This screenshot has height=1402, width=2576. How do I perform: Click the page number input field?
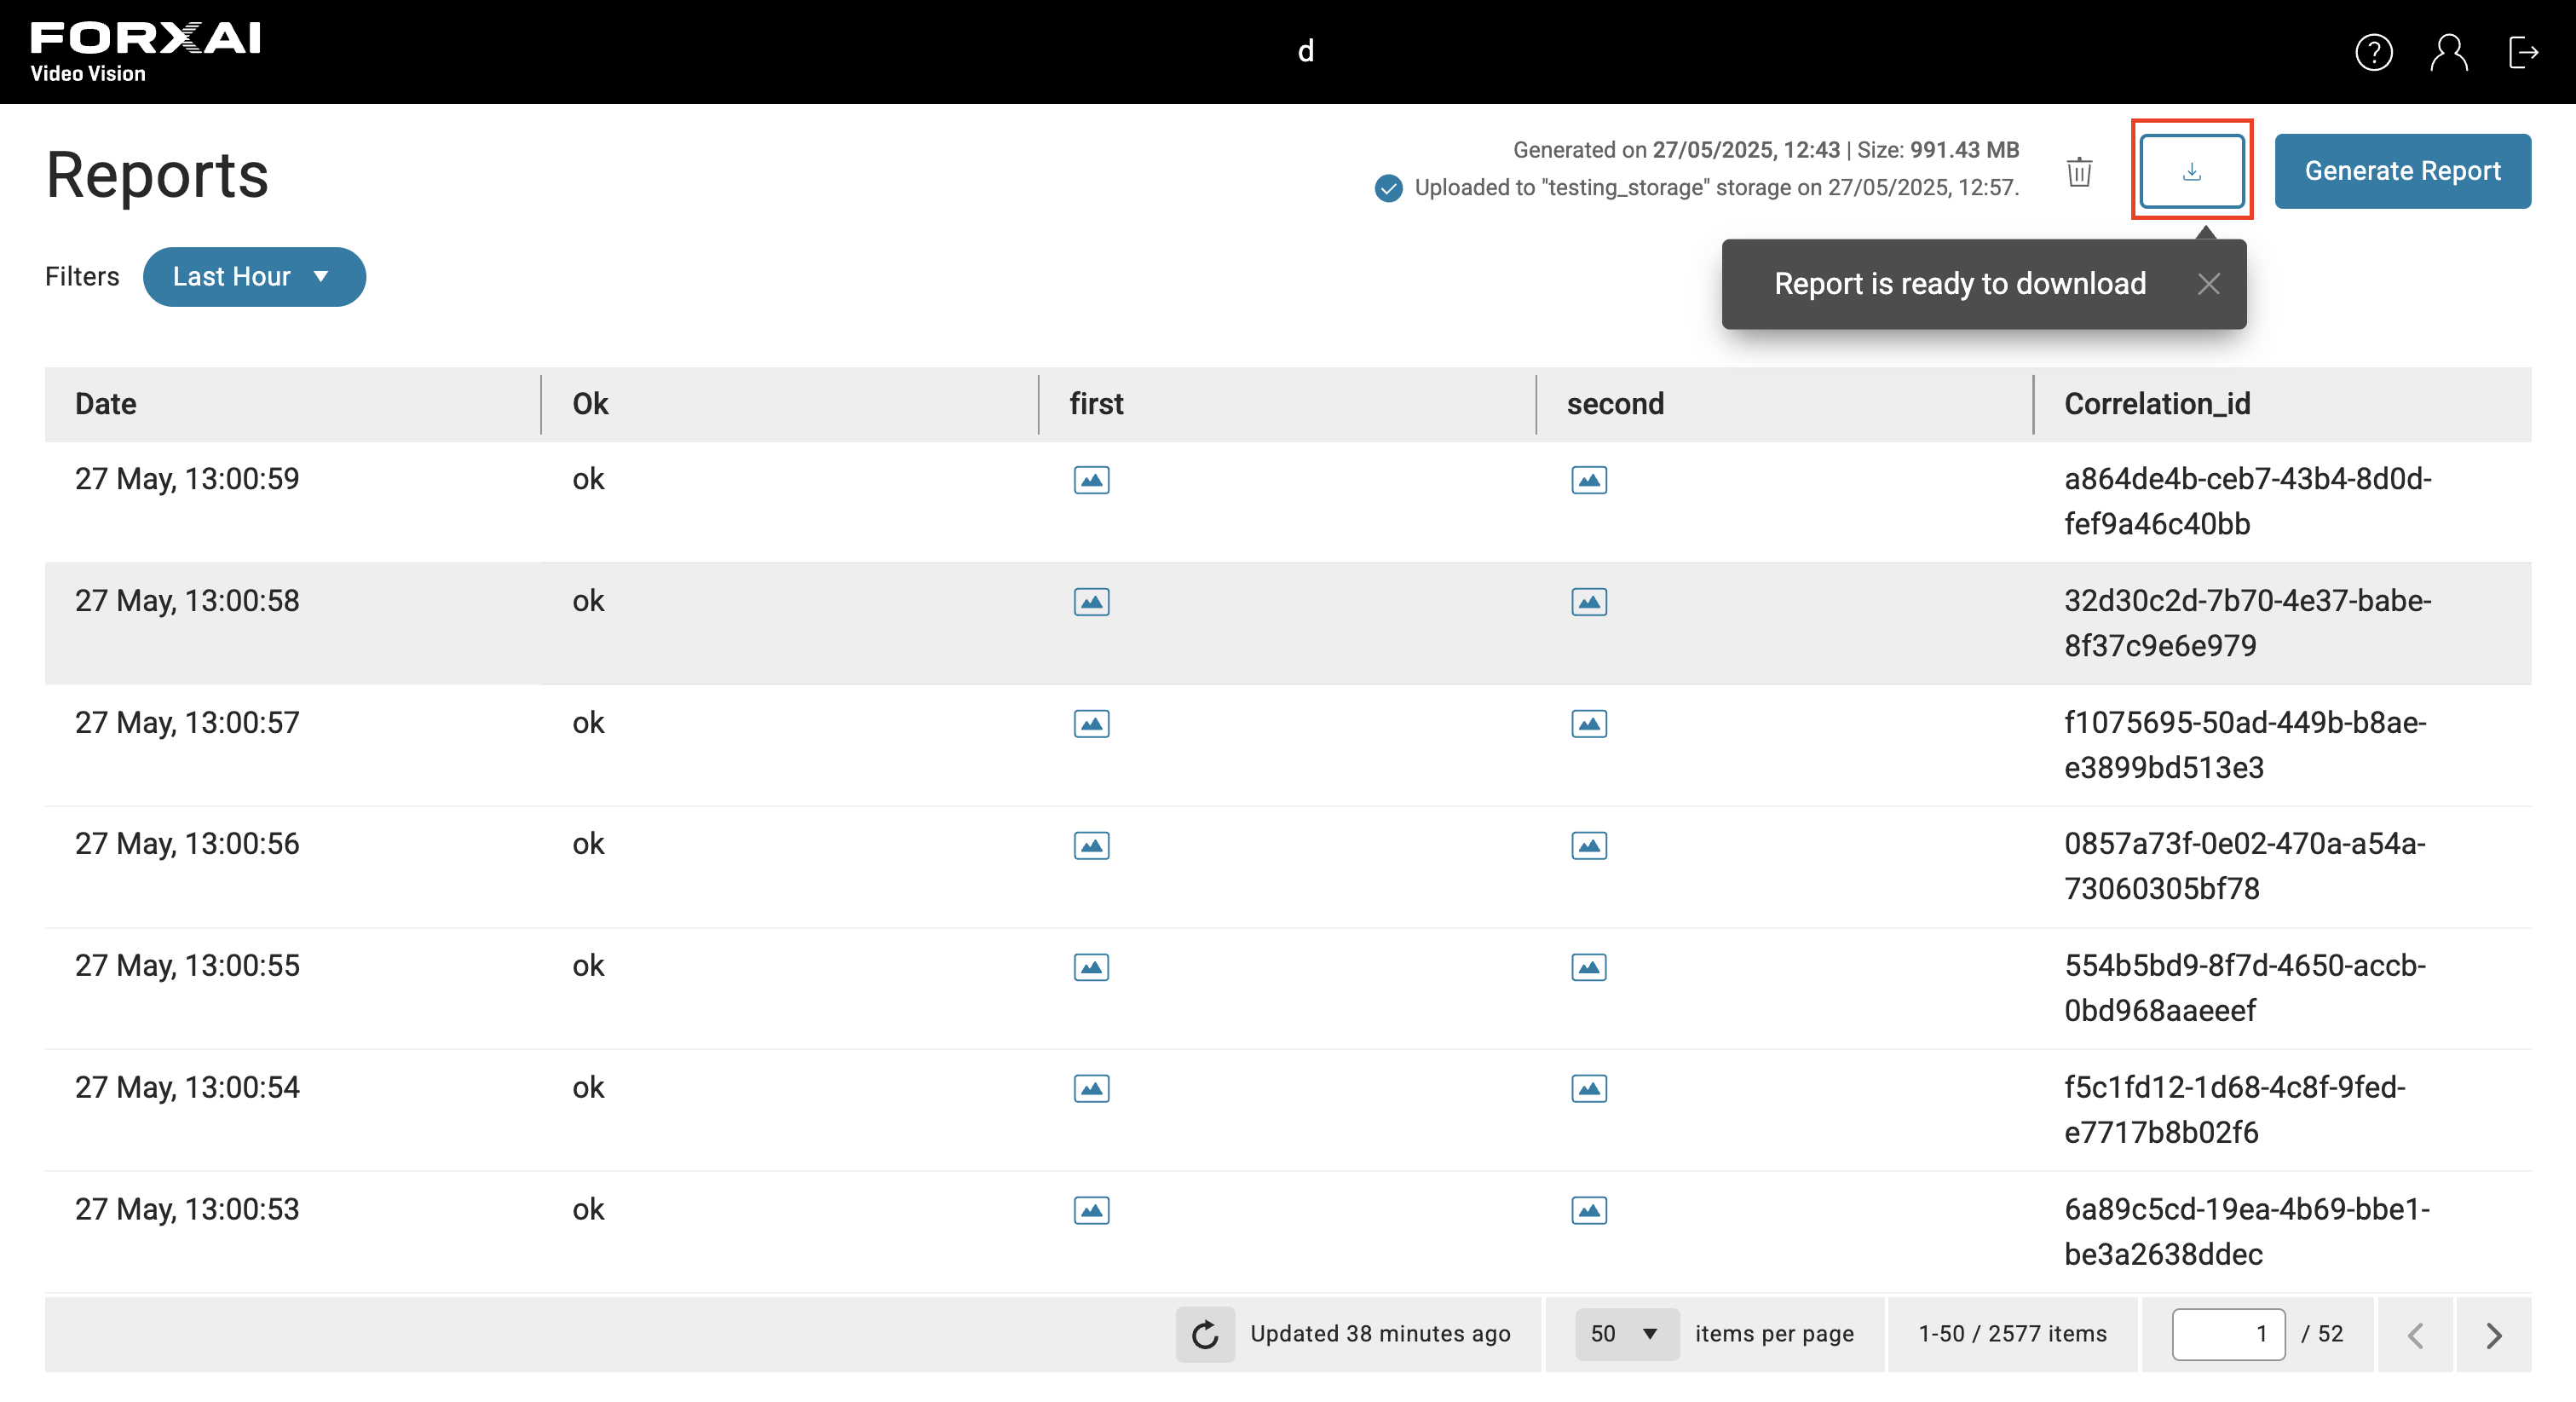click(2228, 1334)
